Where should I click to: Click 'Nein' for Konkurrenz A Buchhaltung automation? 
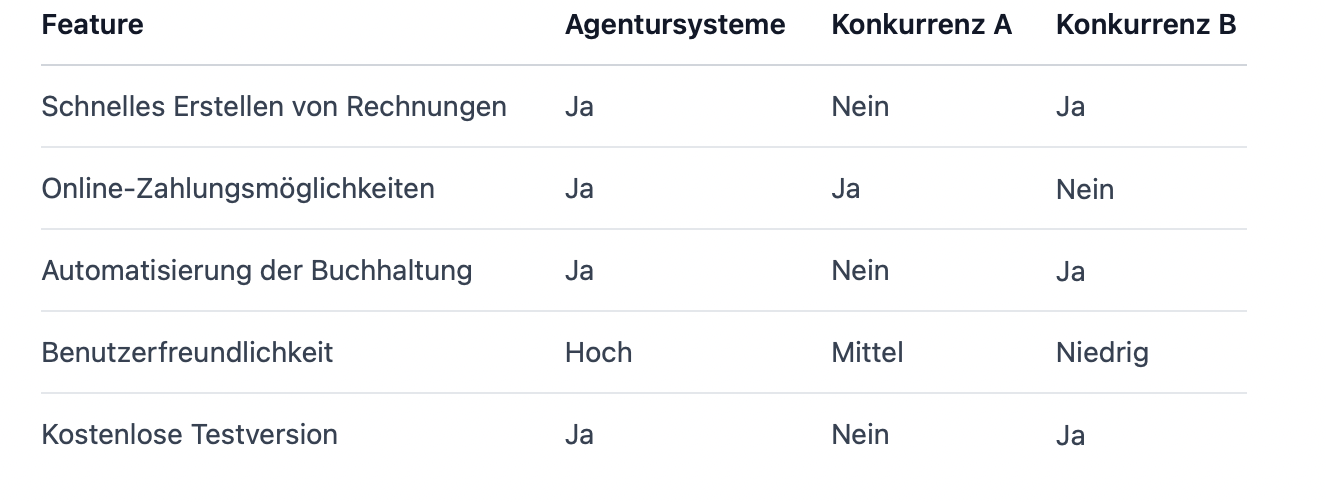(x=860, y=271)
